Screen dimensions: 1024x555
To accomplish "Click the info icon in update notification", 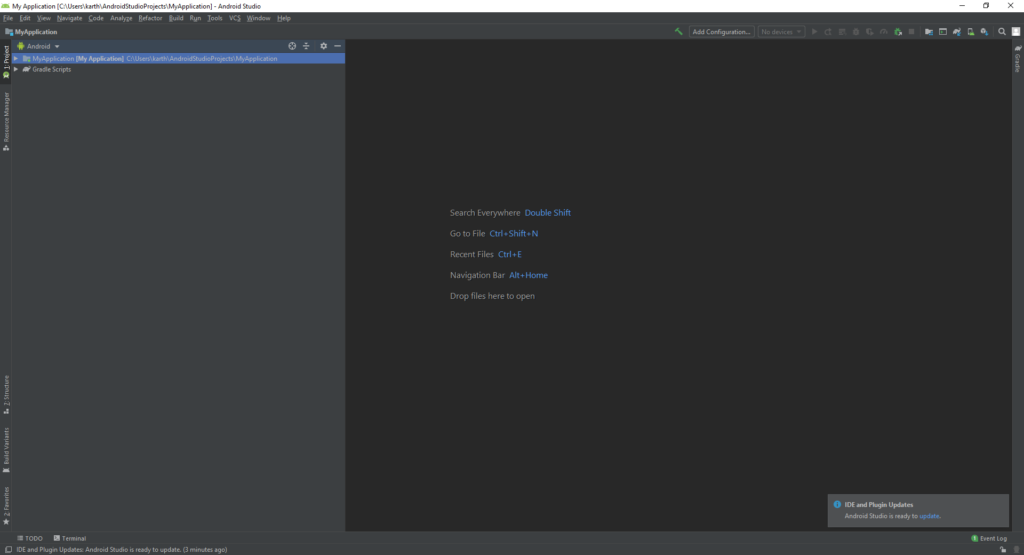I will [x=837, y=504].
